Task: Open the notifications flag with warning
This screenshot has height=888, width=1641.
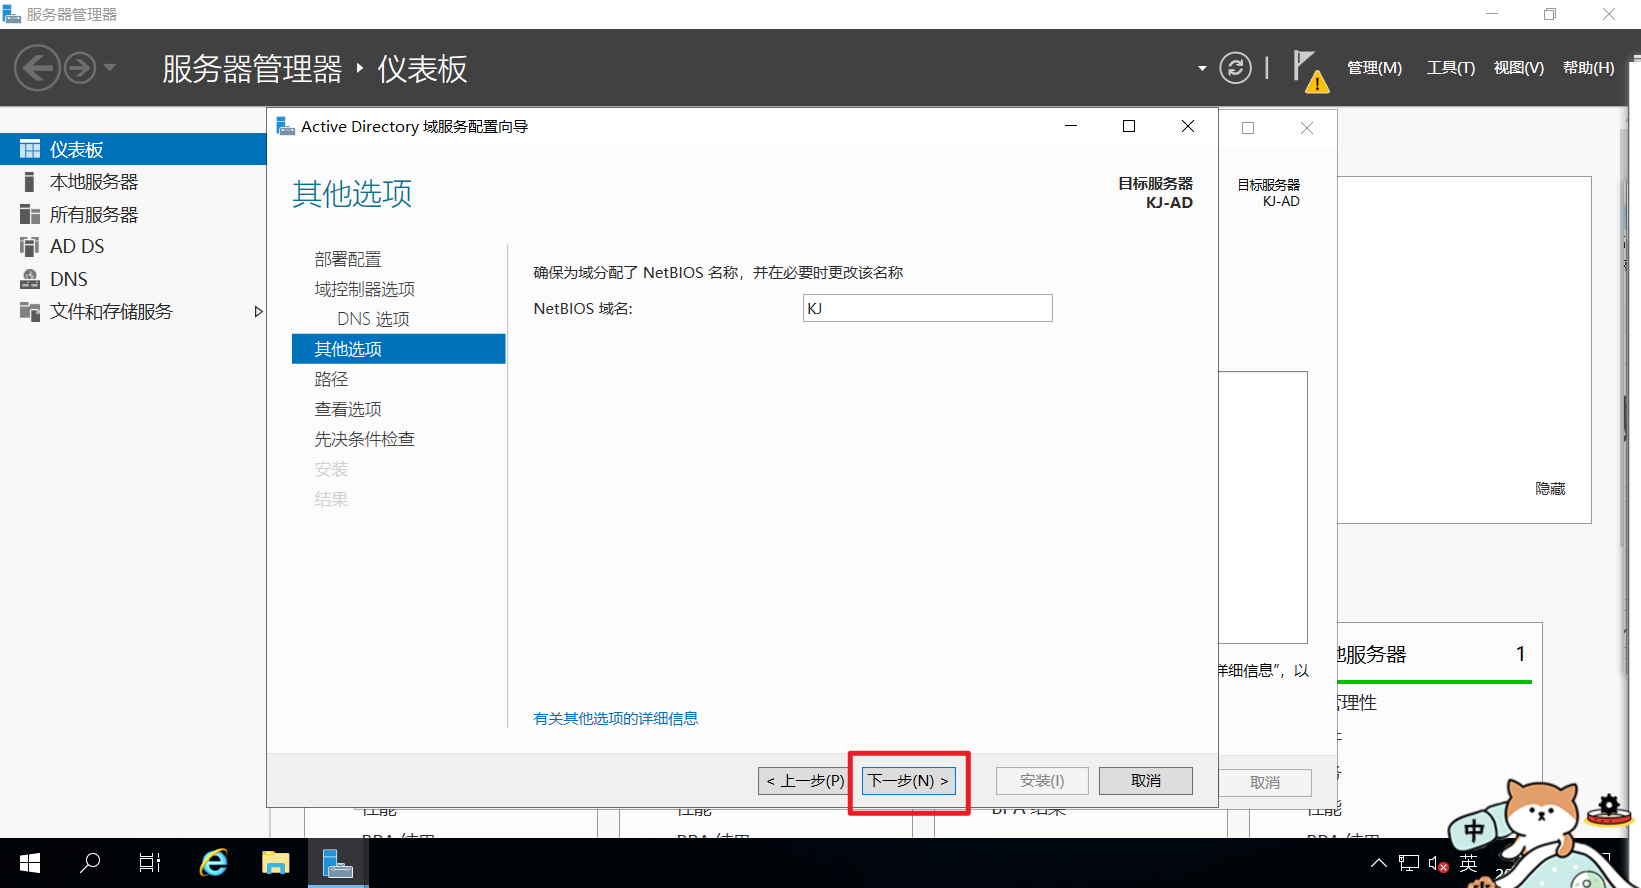Action: [x=1309, y=71]
